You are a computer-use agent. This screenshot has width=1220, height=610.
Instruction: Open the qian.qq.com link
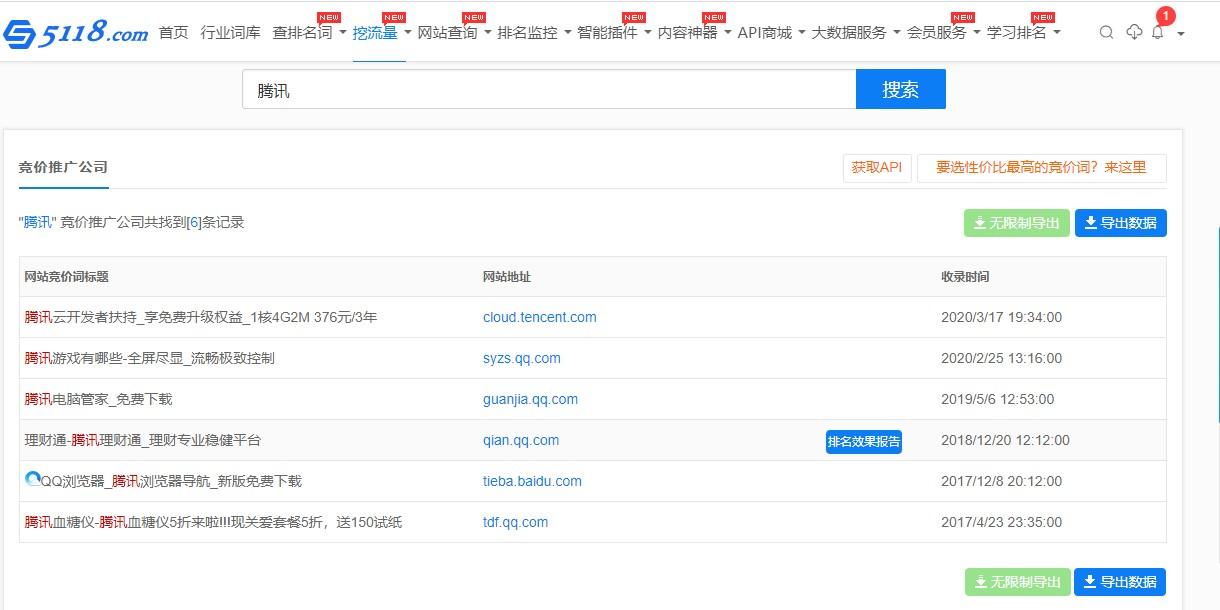(521, 440)
